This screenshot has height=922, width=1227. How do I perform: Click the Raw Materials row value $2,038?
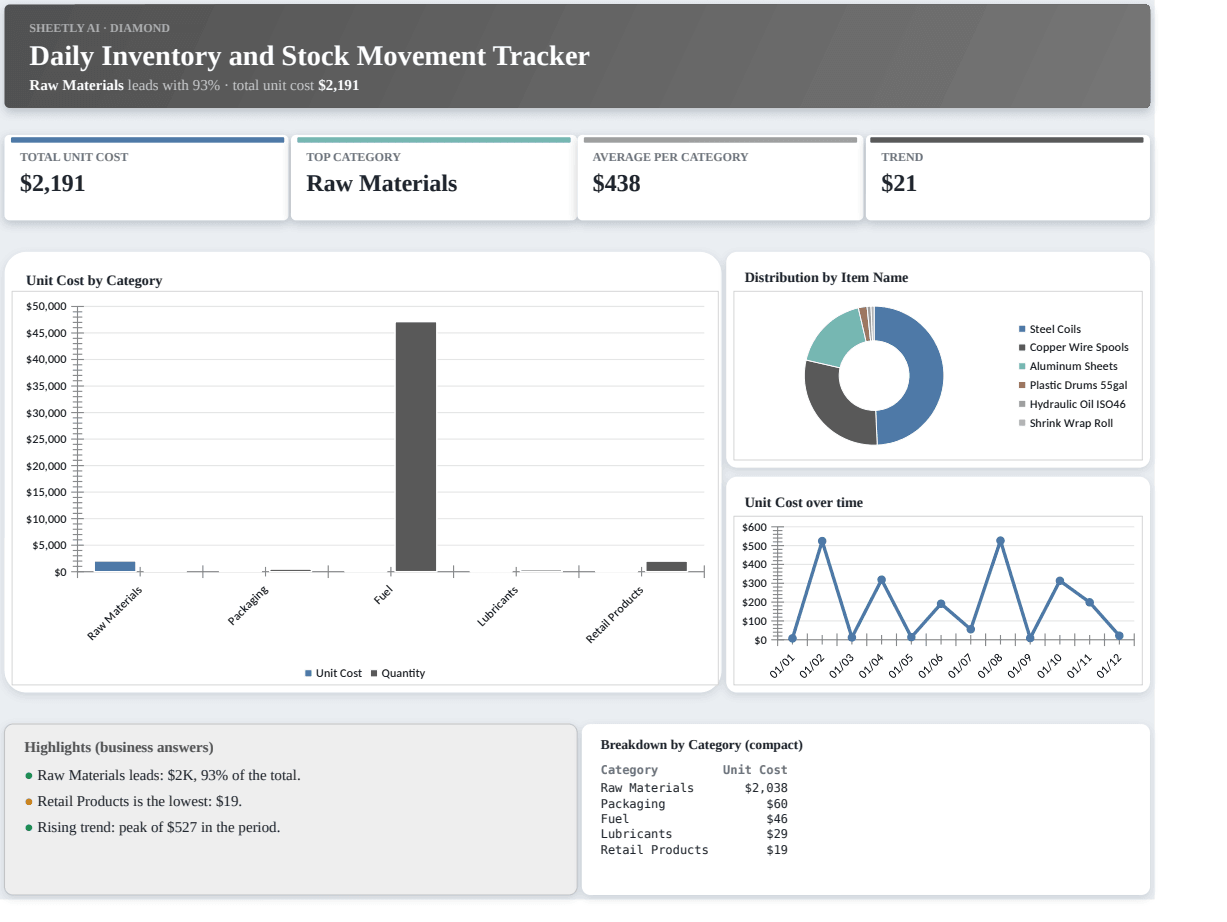[x=766, y=788]
